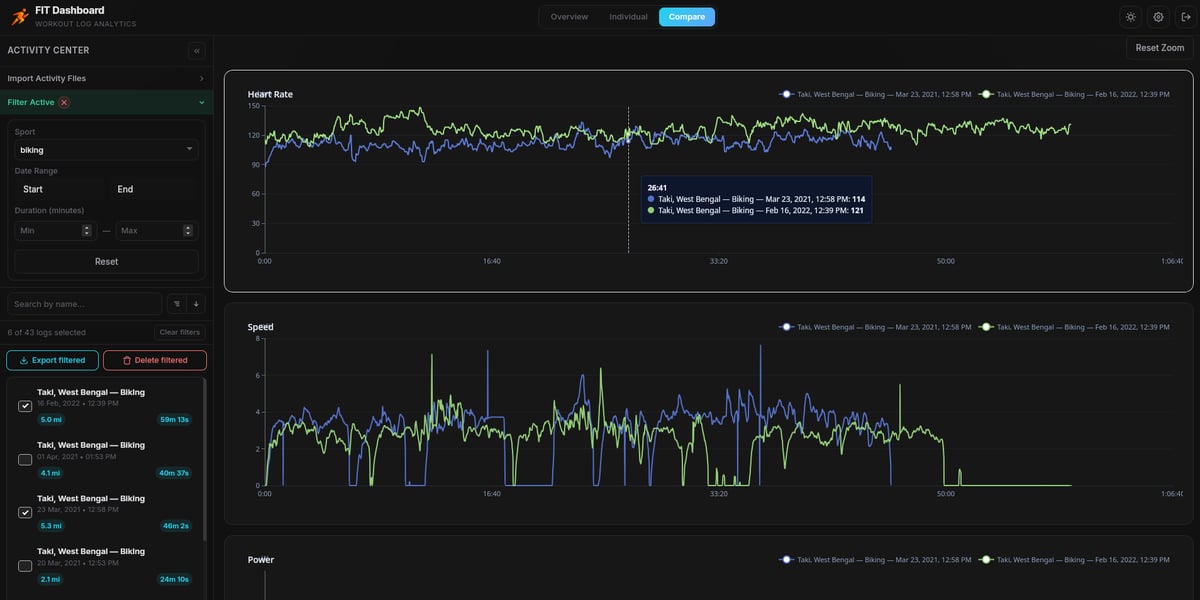Viewport: 1200px width, 600px height.
Task: Switch to the Overview tab
Action: pyautogui.click(x=570, y=16)
